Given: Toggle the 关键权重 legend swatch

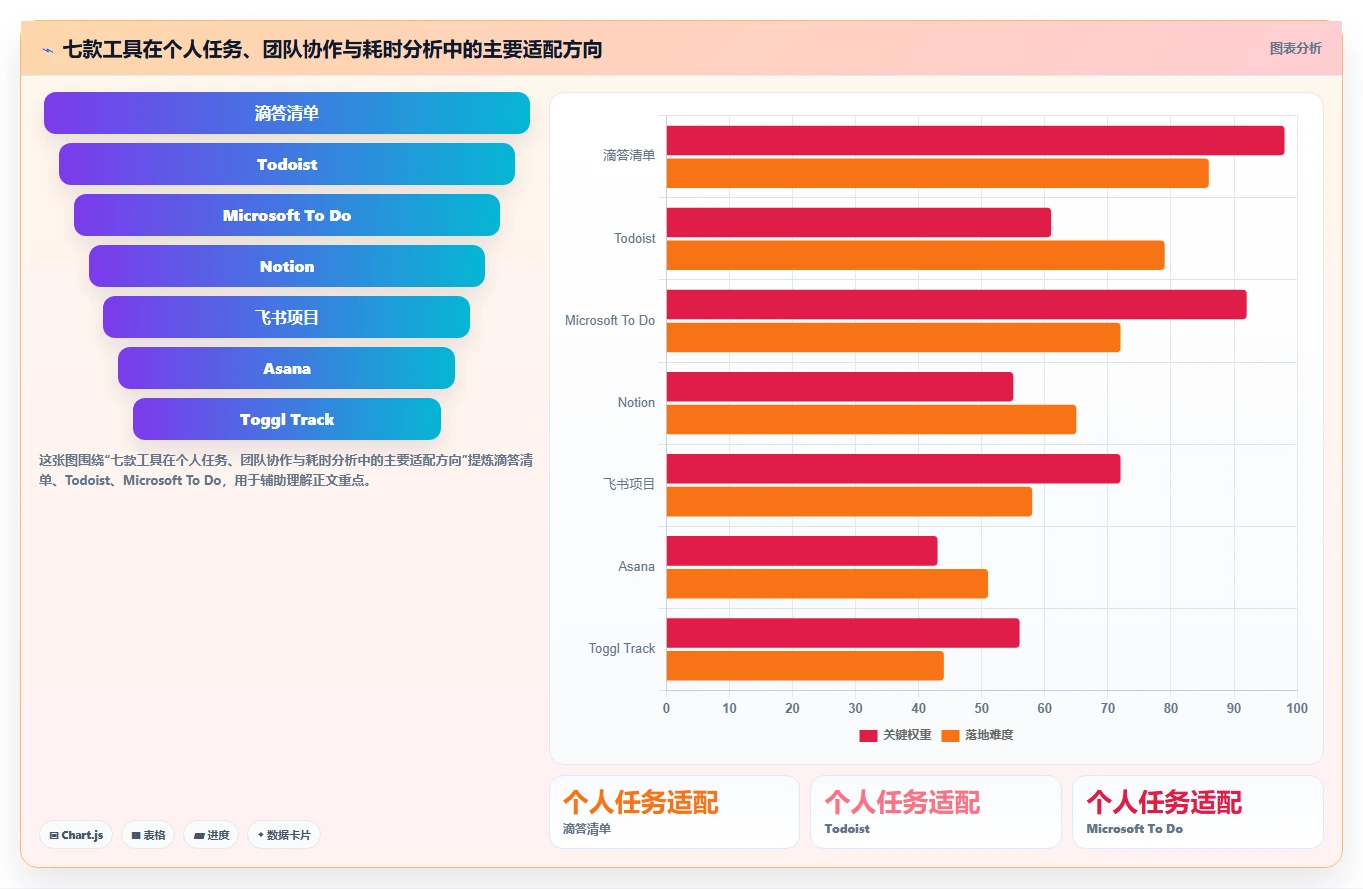Looking at the screenshot, I should (x=868, y=735).
